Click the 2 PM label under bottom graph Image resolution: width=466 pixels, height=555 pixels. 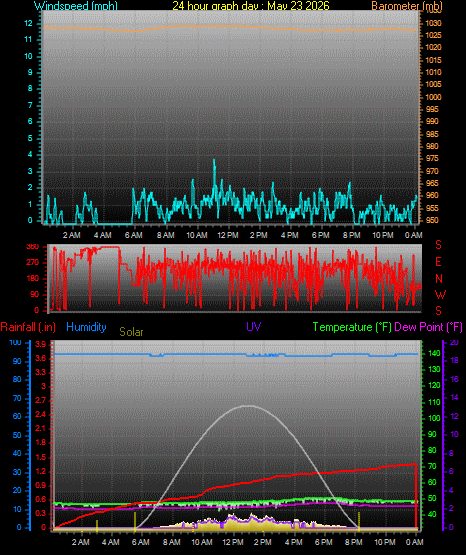[263, 542]
